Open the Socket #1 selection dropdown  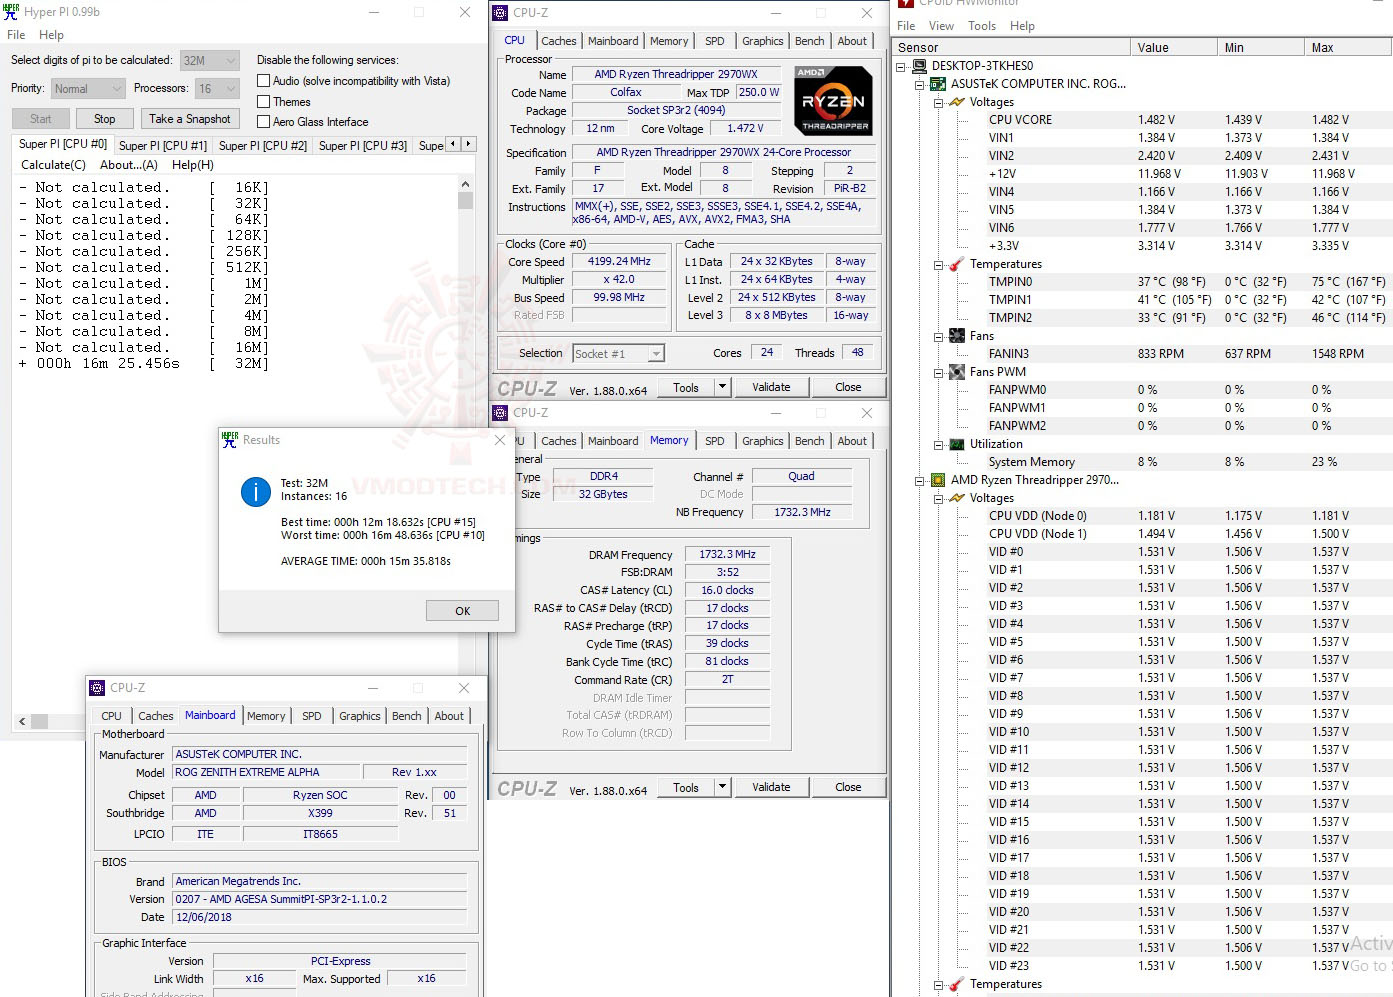click(x=655, y=353)
